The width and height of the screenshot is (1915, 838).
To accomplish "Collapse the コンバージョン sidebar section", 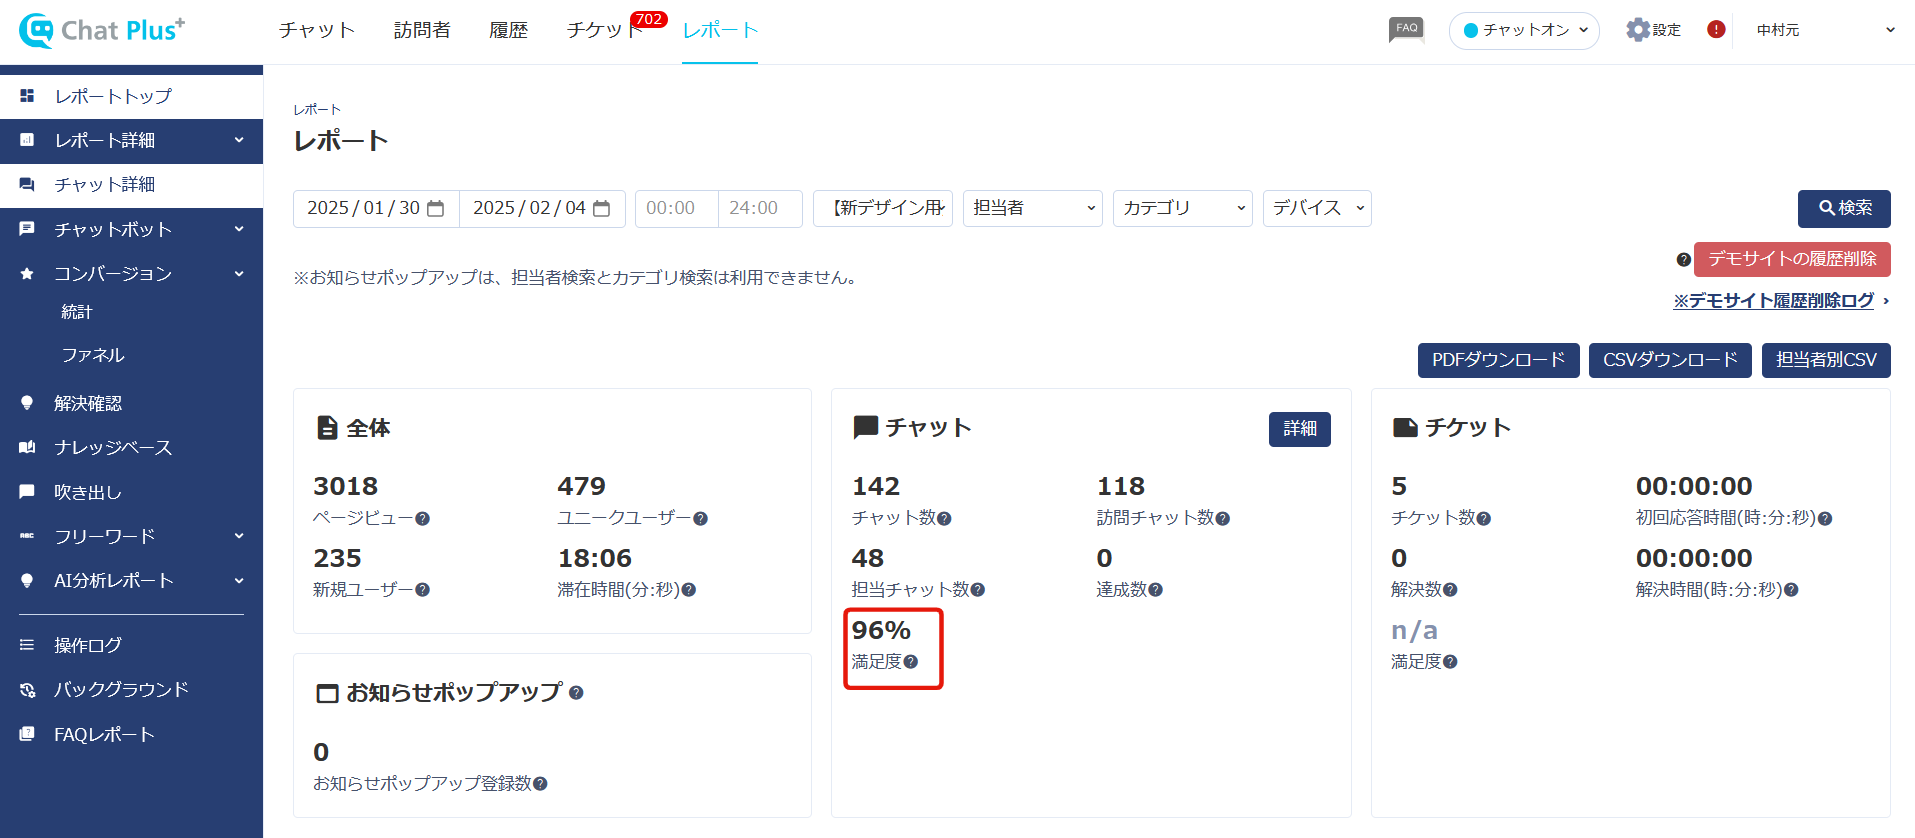I will [x=131, y=274].
